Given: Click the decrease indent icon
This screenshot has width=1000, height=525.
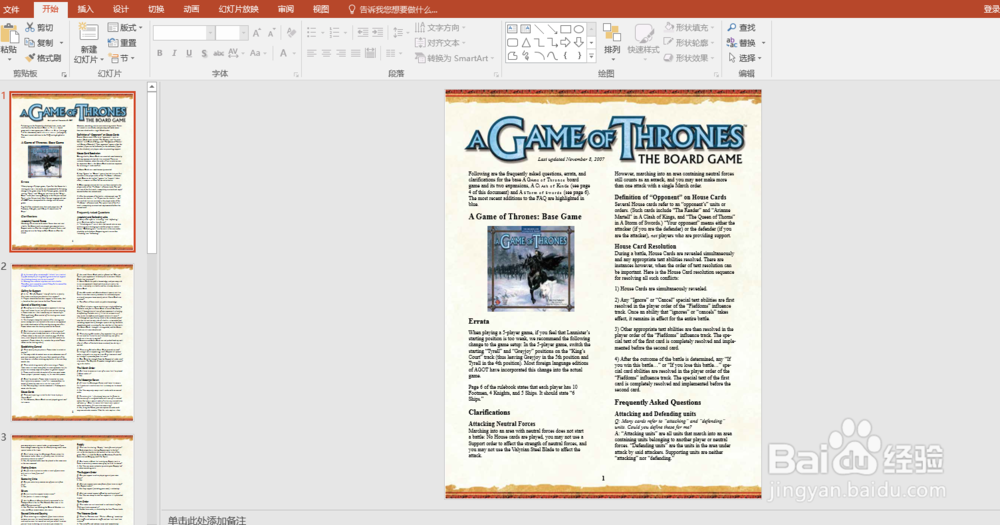Looking at the screenshot, I should 362,33.
